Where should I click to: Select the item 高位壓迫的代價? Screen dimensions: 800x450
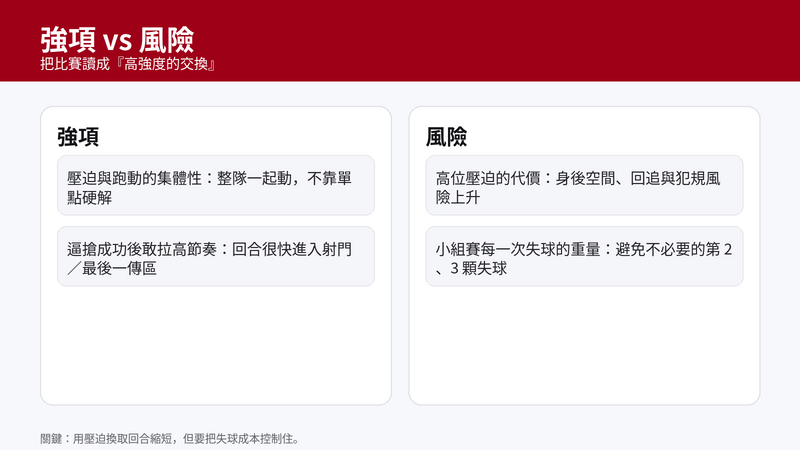584,186
